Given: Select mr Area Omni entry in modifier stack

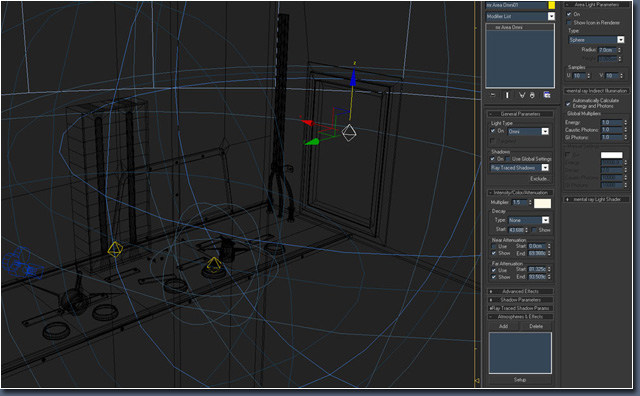Looking at the screenshot, I should click(x=520, y=27).
